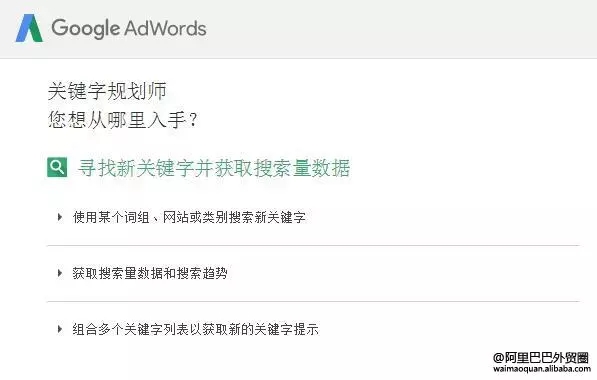The image size is (597, 380).
Task: Click the green 寻找新关键字并获取搜索量数据 heading
Action: pos(214,168)
